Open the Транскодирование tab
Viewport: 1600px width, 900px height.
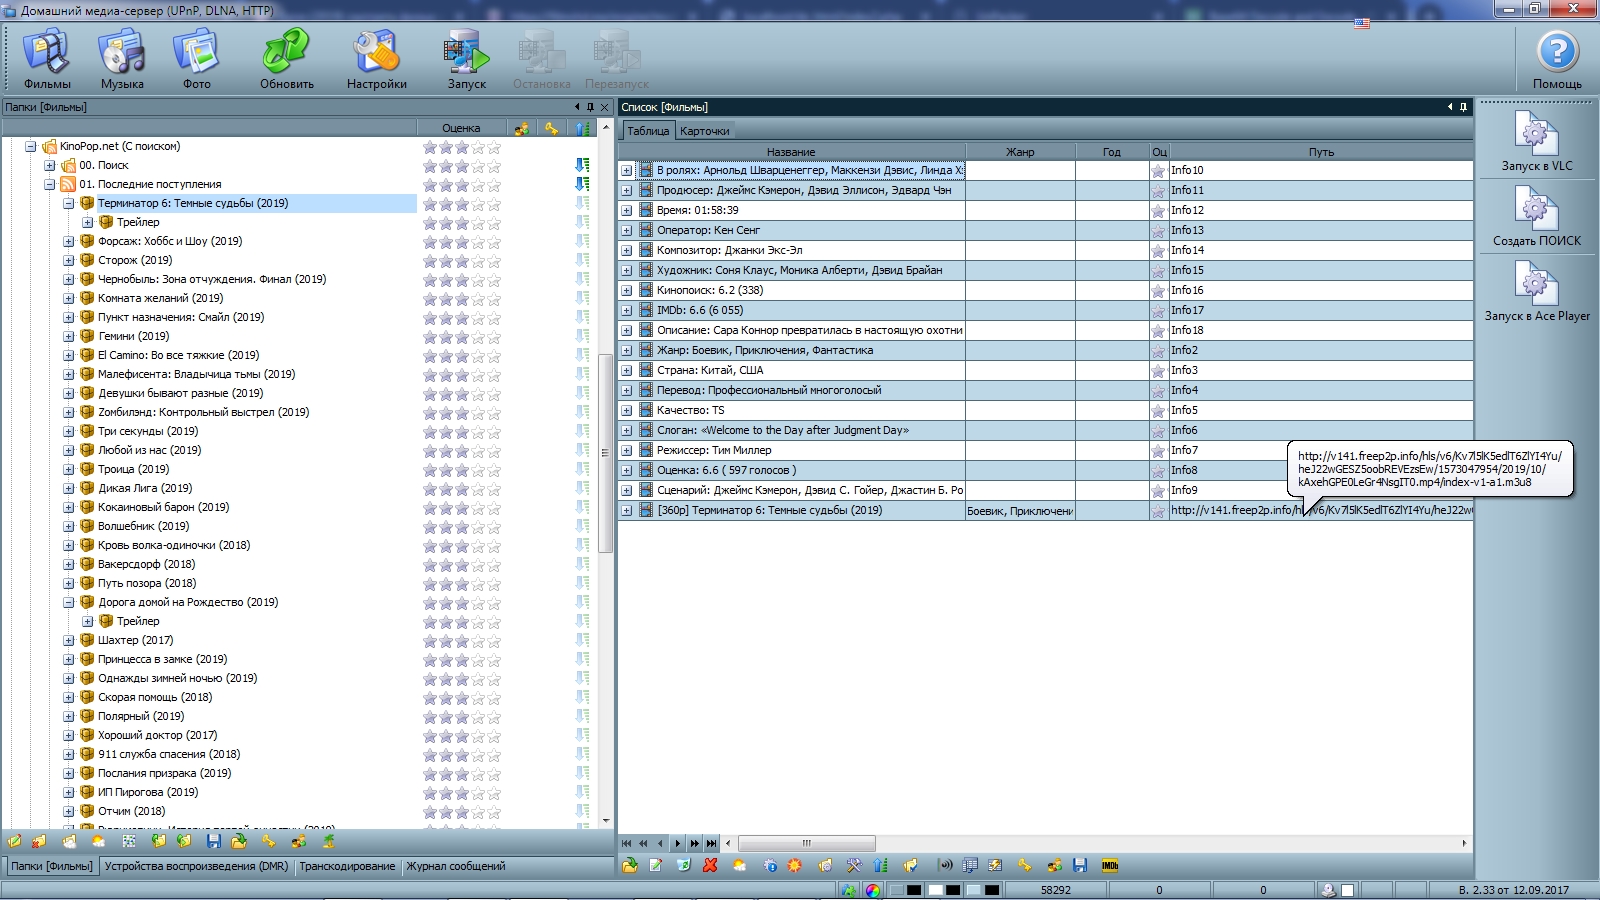[347, 867]
